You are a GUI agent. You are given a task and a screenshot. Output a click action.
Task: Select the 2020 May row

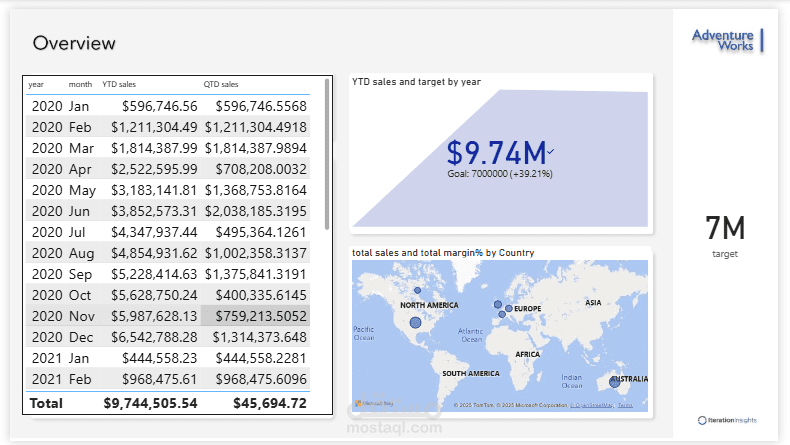click(168, 190)
